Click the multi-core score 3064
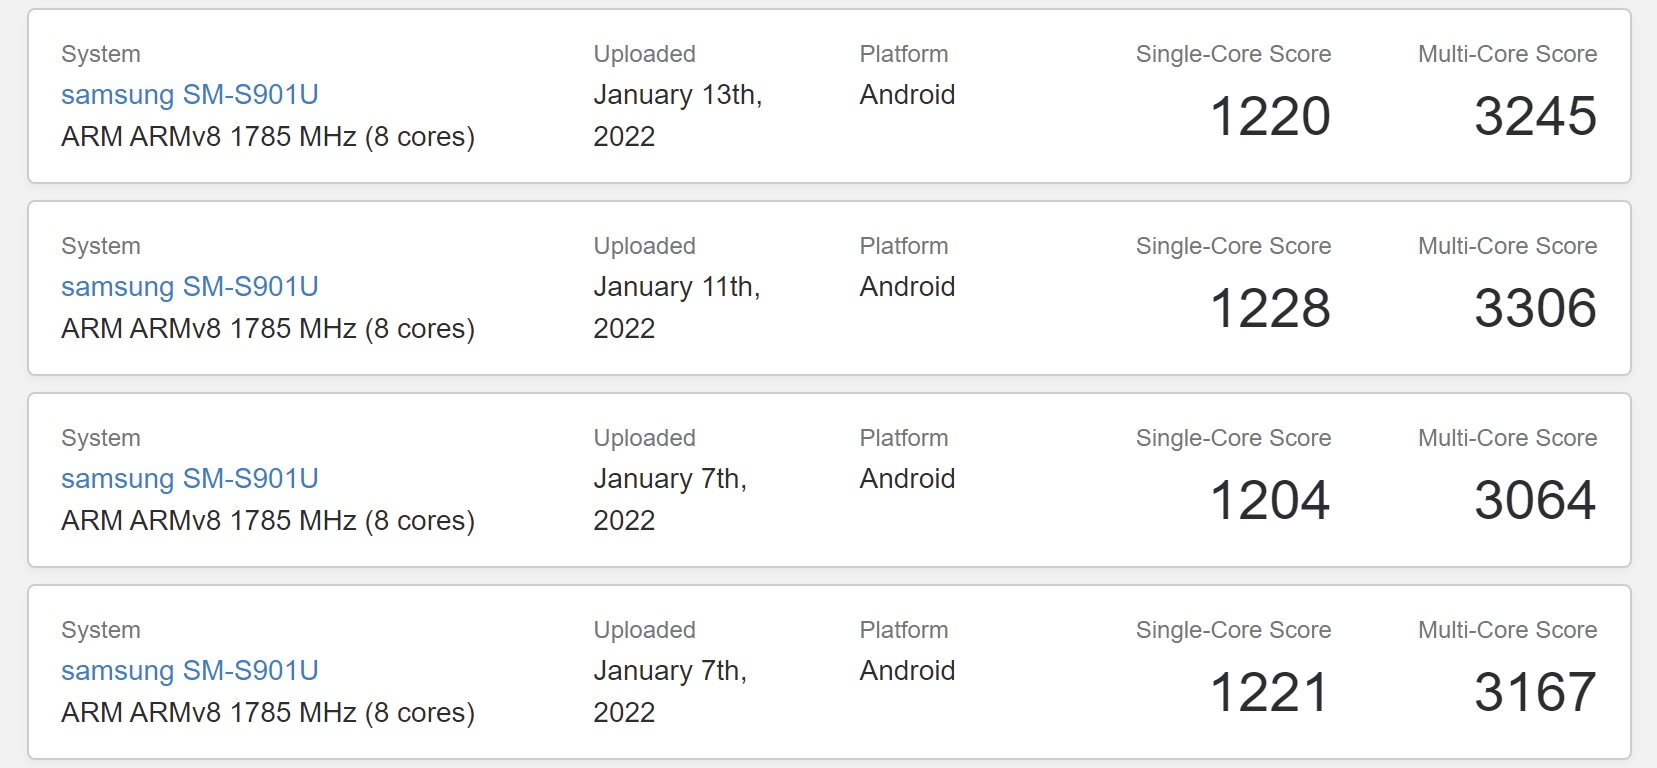 pos(1535,500)
